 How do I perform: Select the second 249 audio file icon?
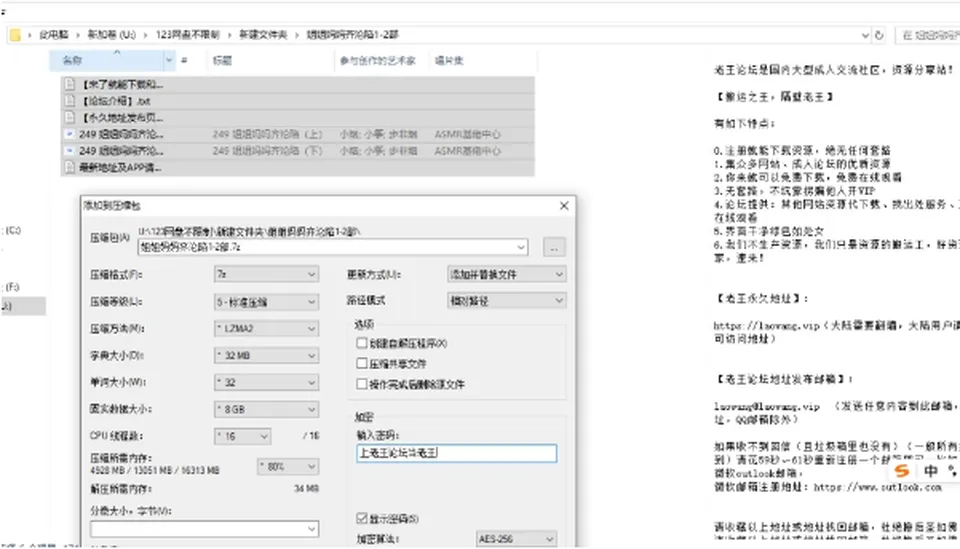[x=70, y=151]
